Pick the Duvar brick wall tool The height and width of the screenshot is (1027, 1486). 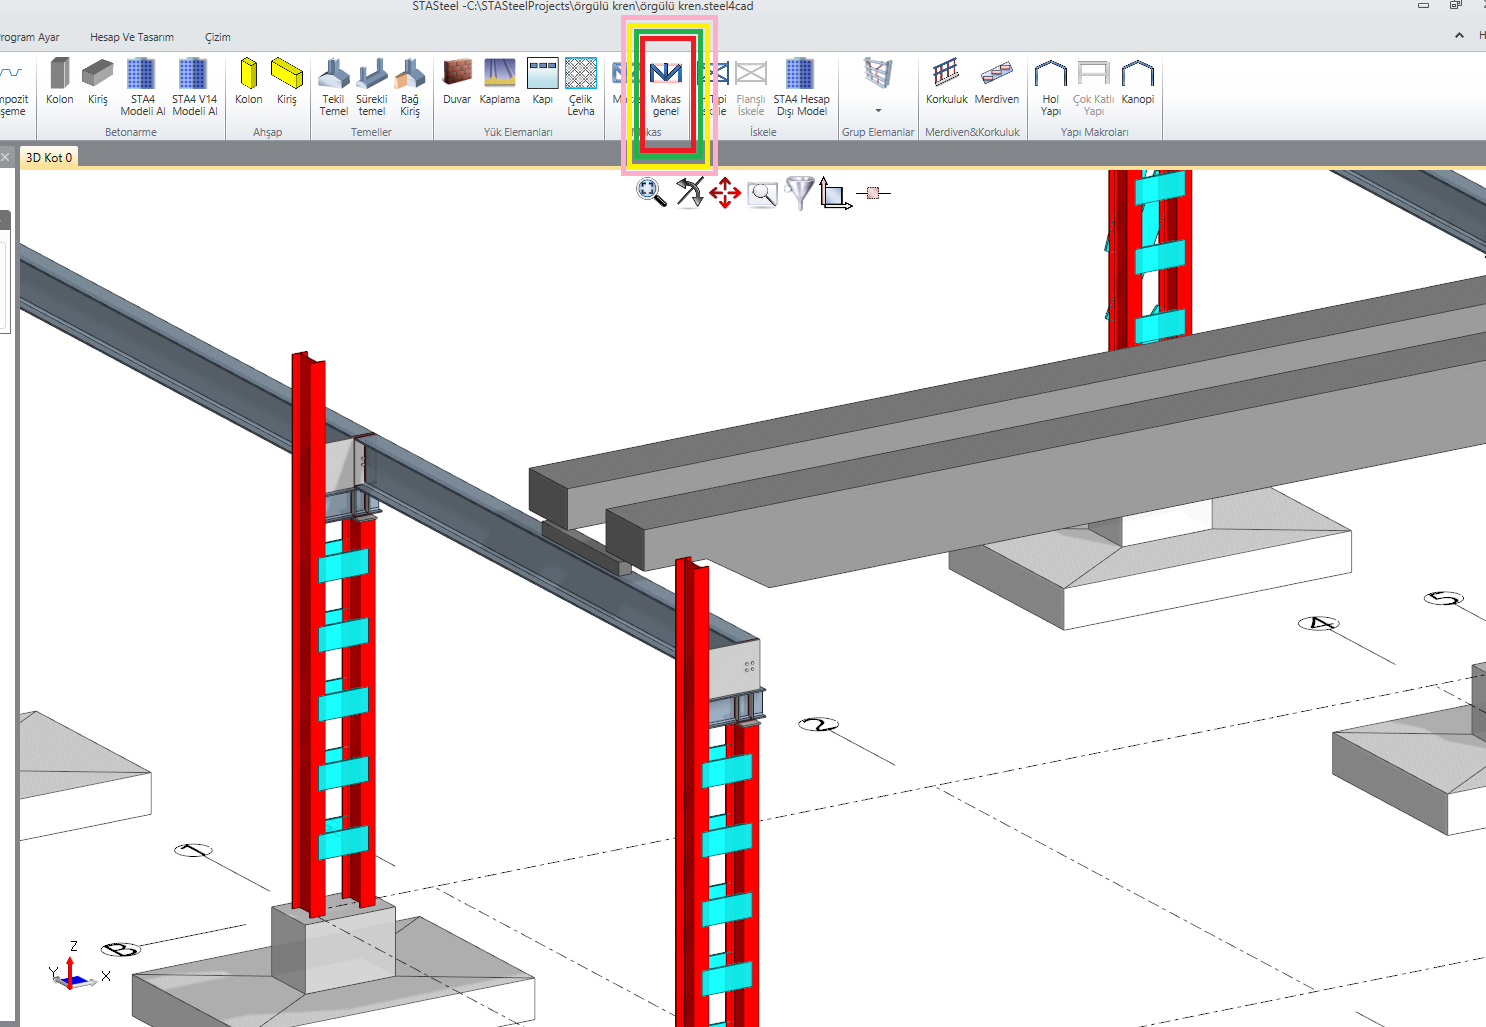[x=457, y=82]
